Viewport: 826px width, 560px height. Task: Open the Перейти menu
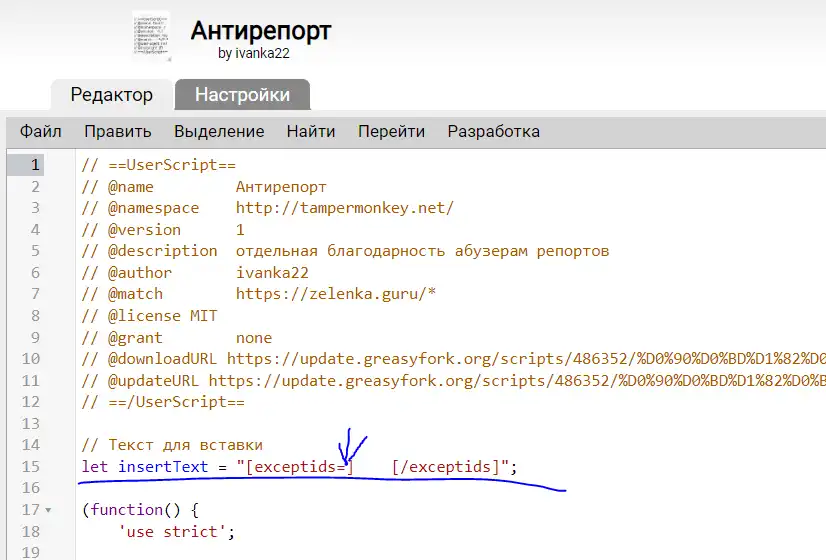point(391,131)
